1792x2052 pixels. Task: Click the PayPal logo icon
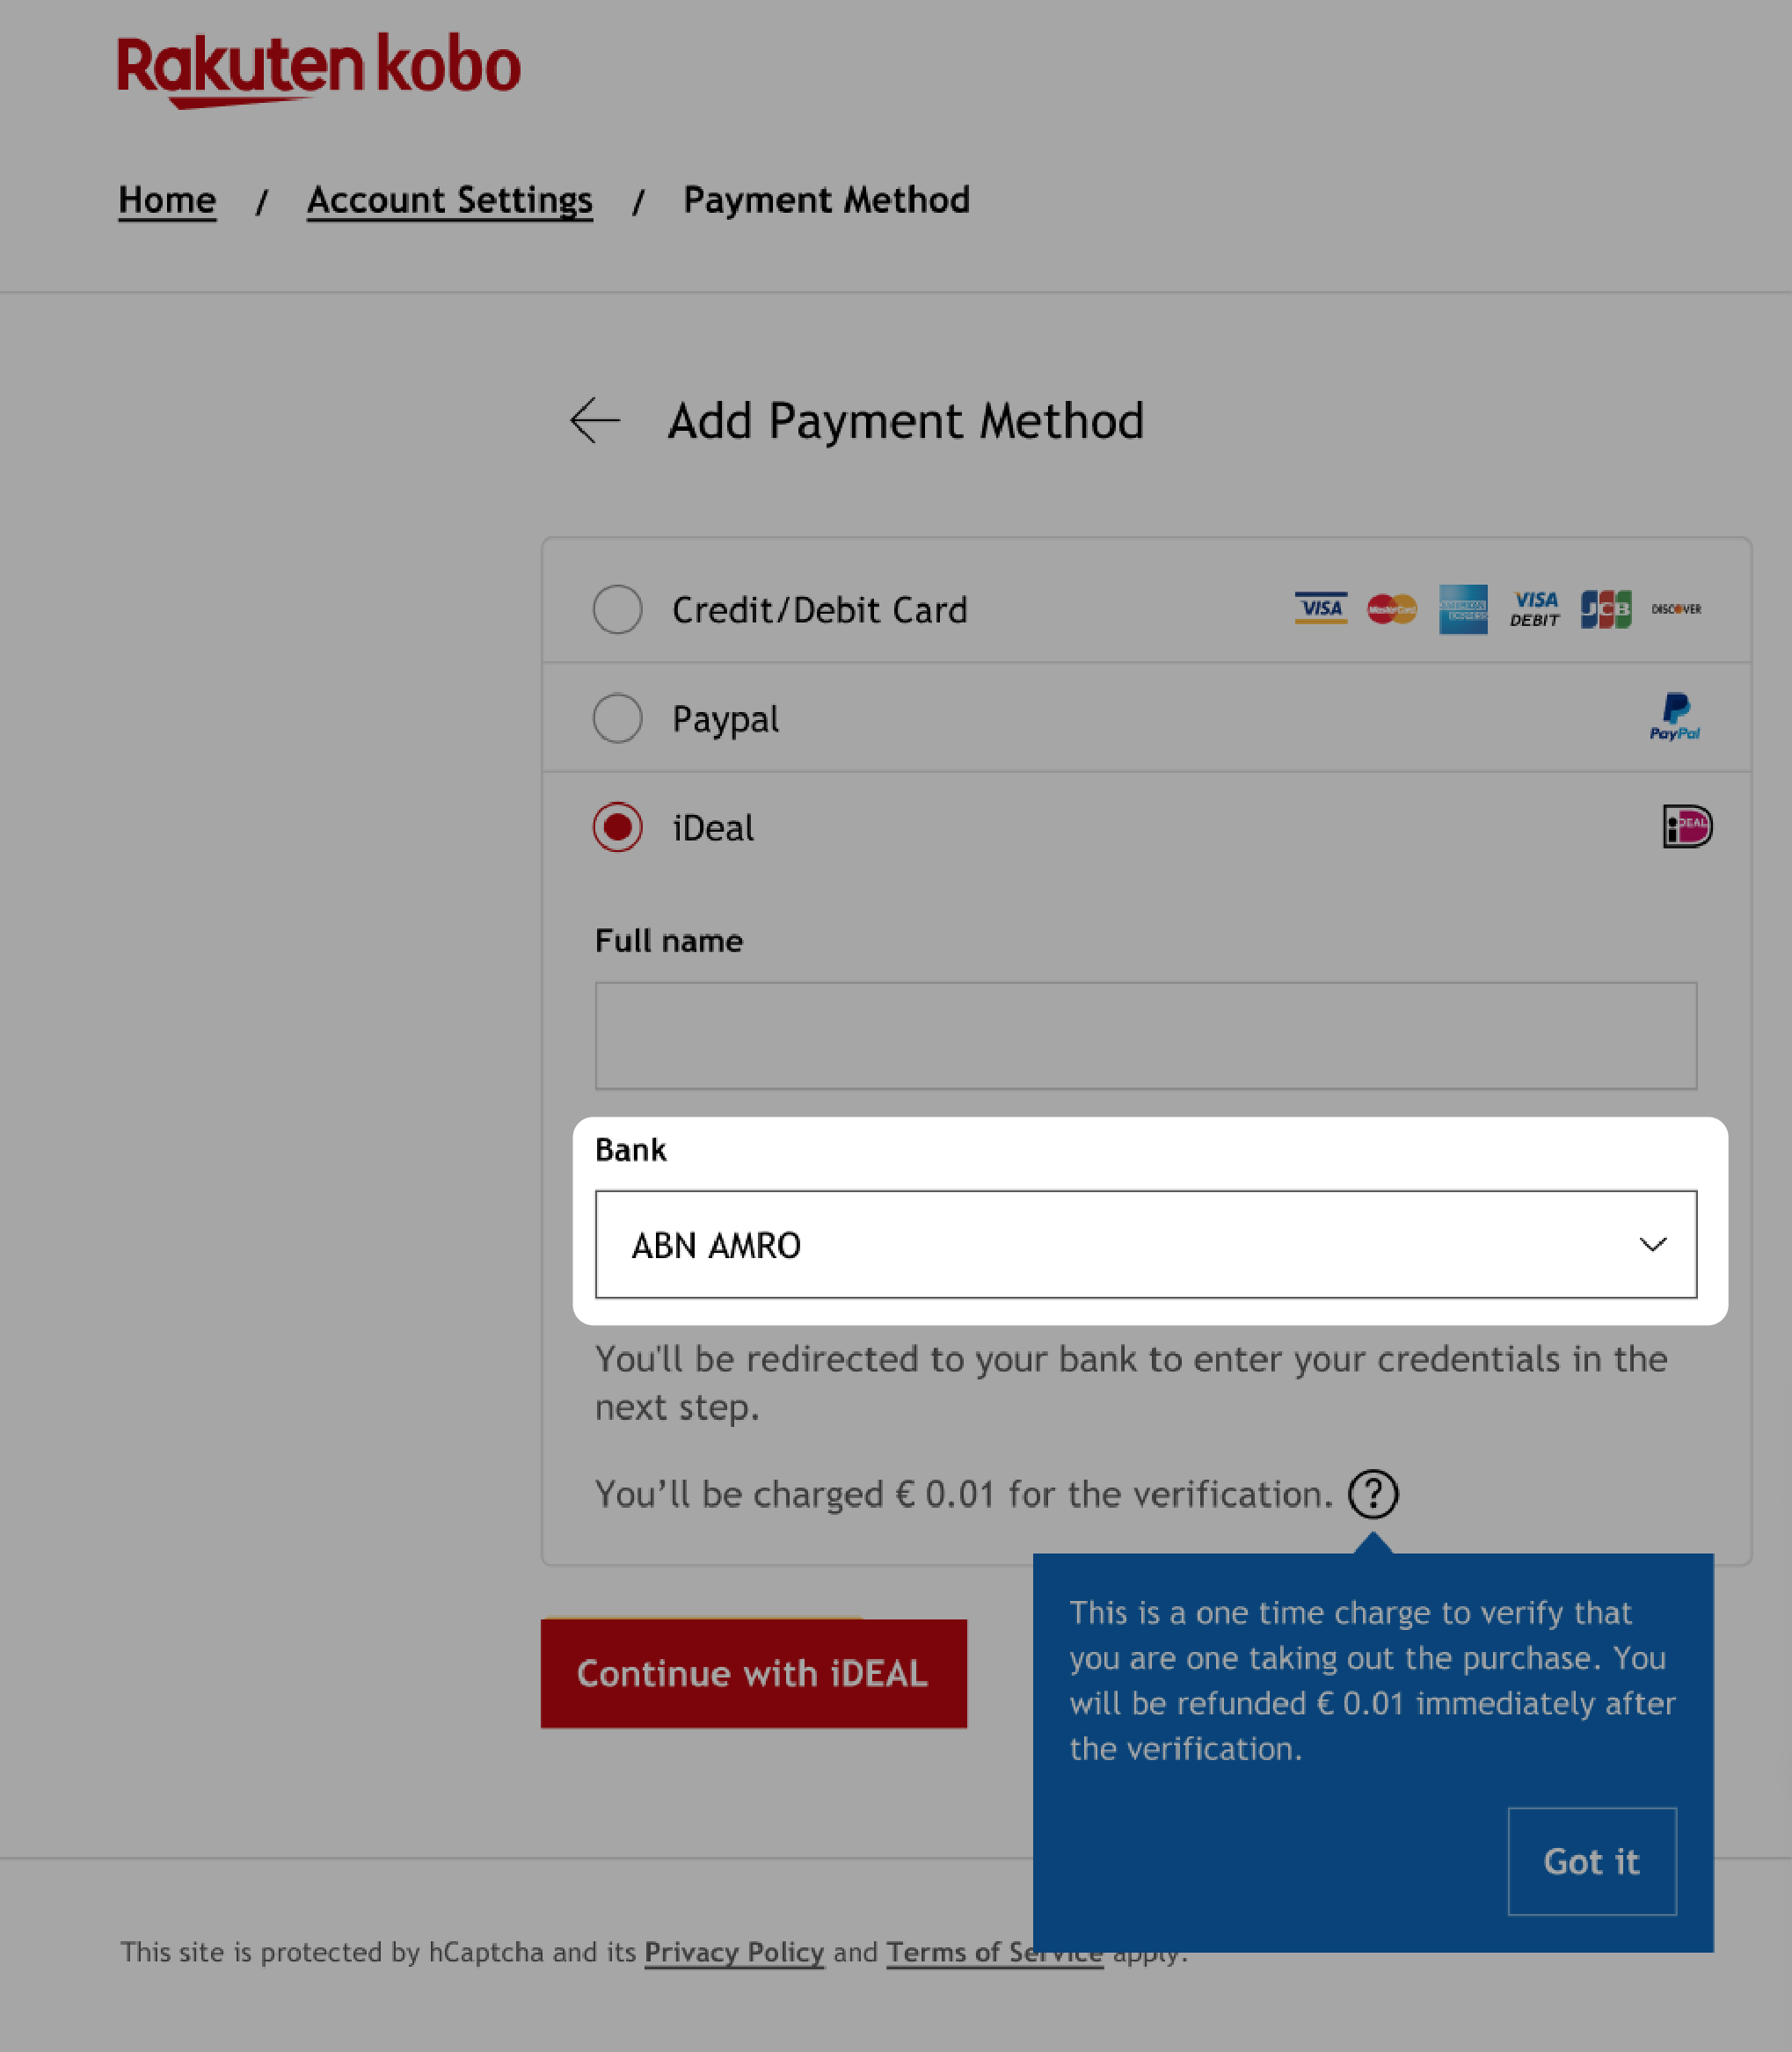pyautogui.click(x=1673, y=717)
